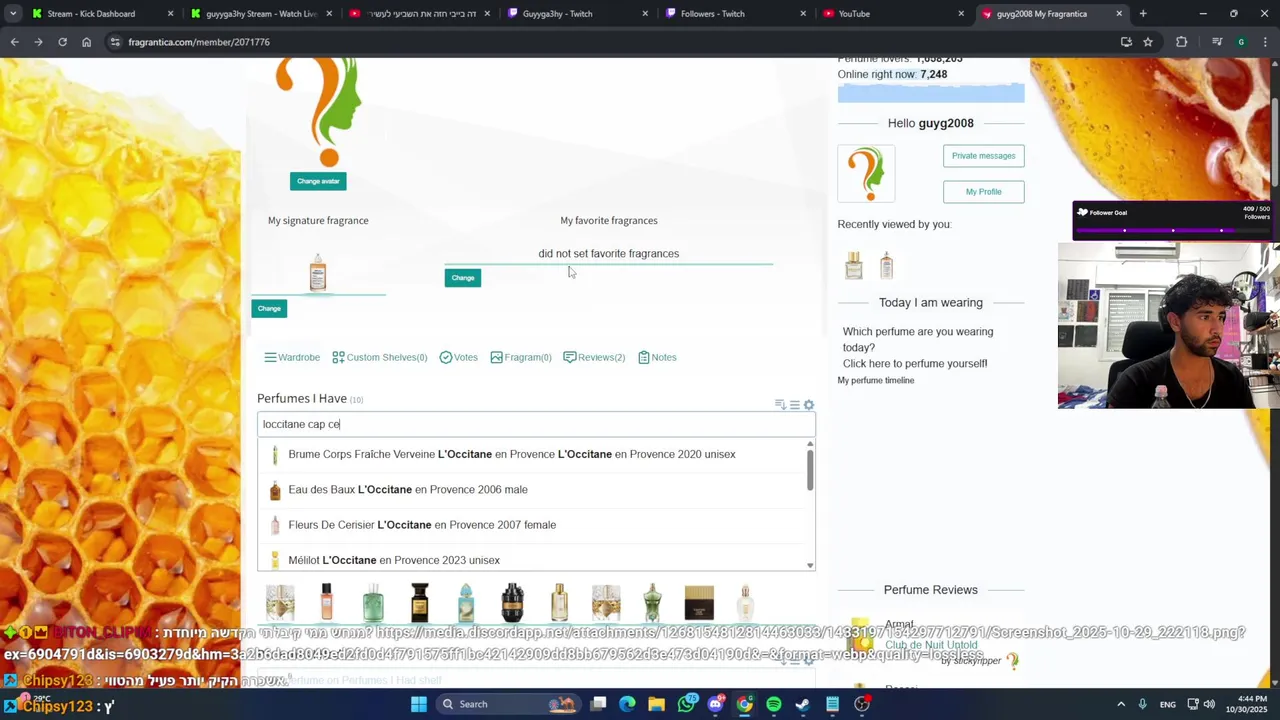Click the suggestion list up scroll arrow
The height and width of the screenshot is (720, 1280).
point(810,443)
